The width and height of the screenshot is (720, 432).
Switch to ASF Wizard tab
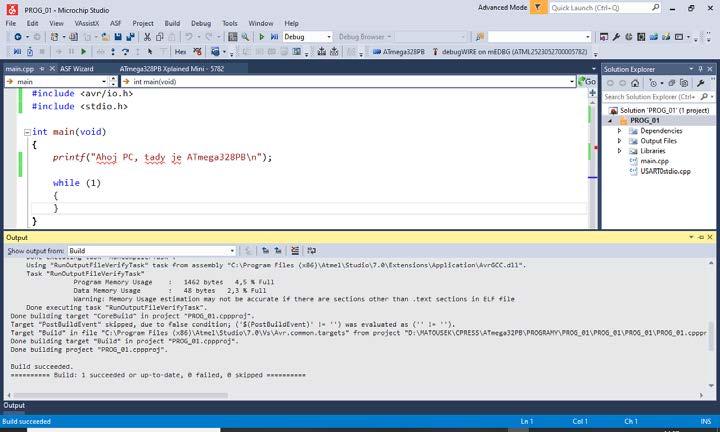pyautogui.click(x=77, y=69)
